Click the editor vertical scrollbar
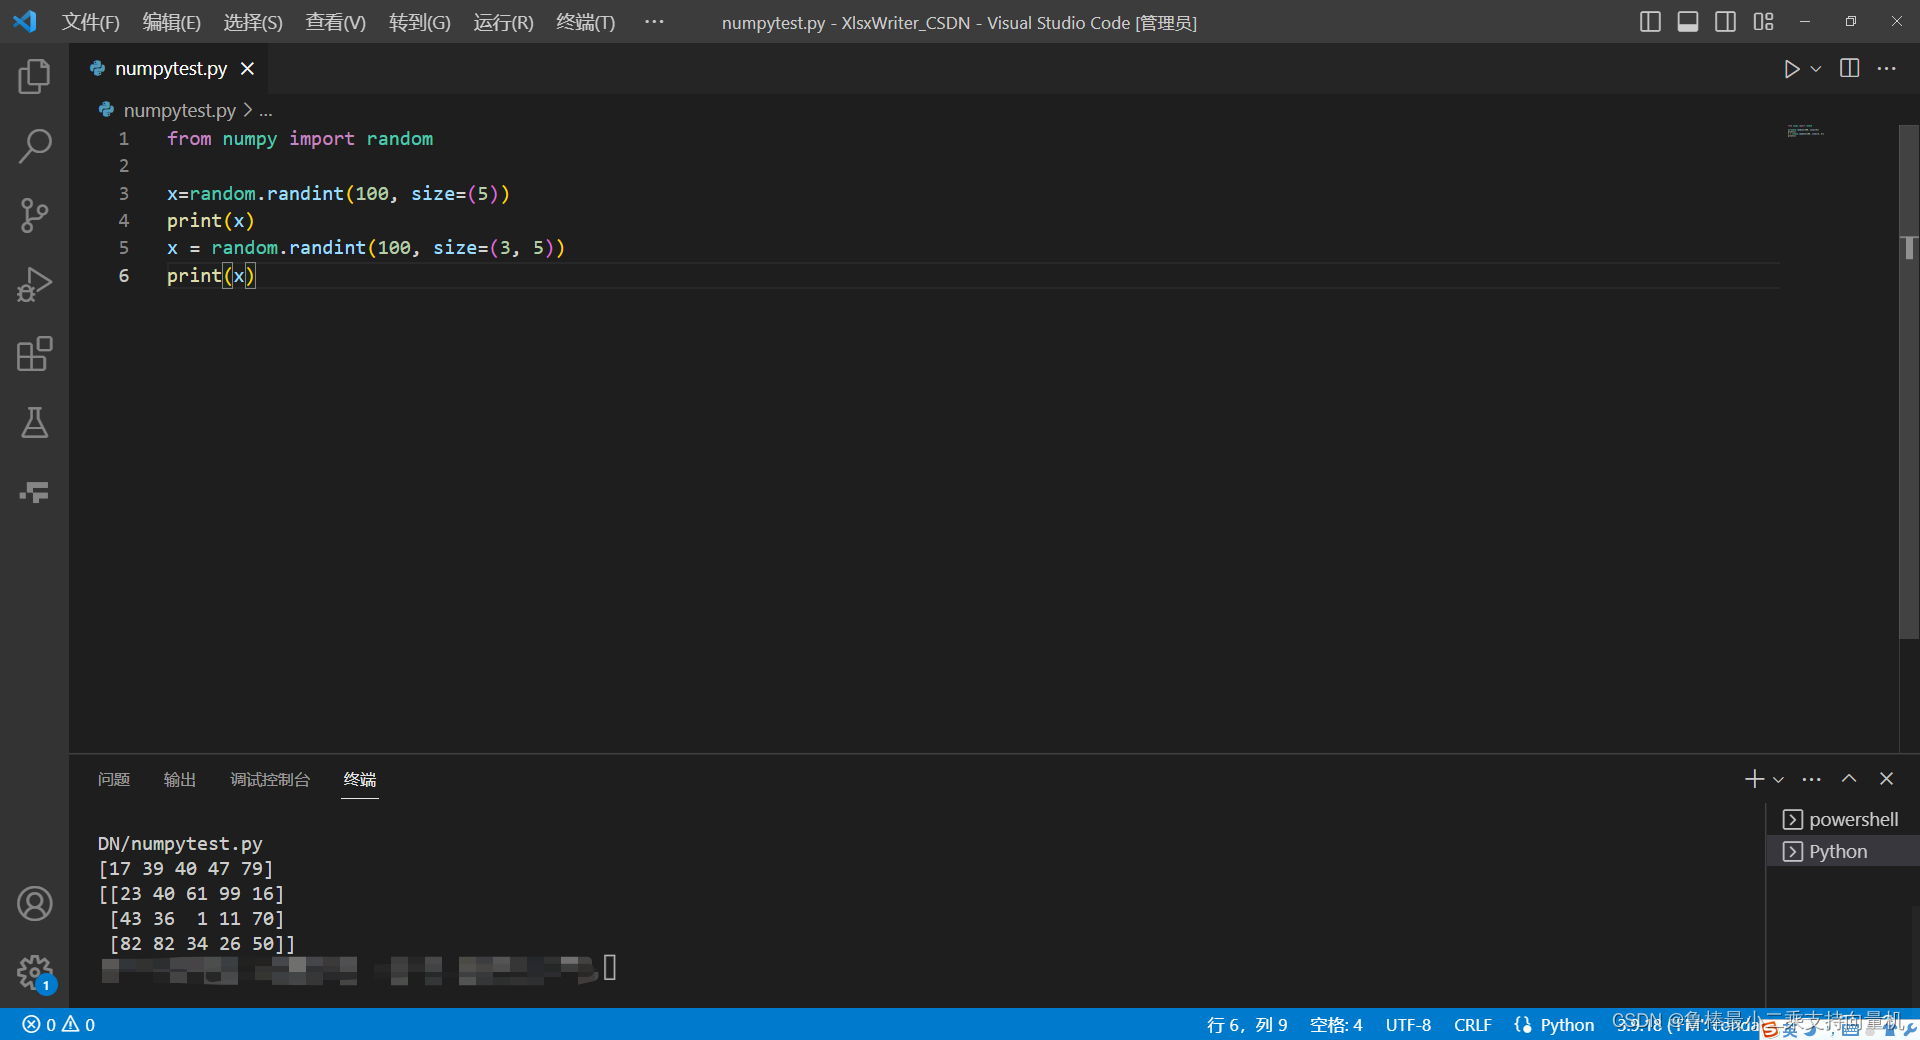 tap(1909, 380)
